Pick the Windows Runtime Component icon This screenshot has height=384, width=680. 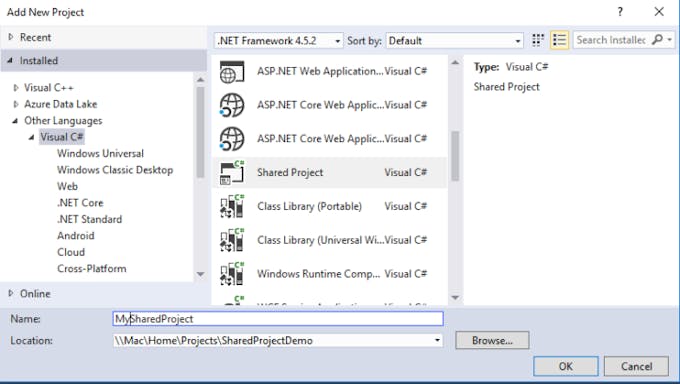232,274
